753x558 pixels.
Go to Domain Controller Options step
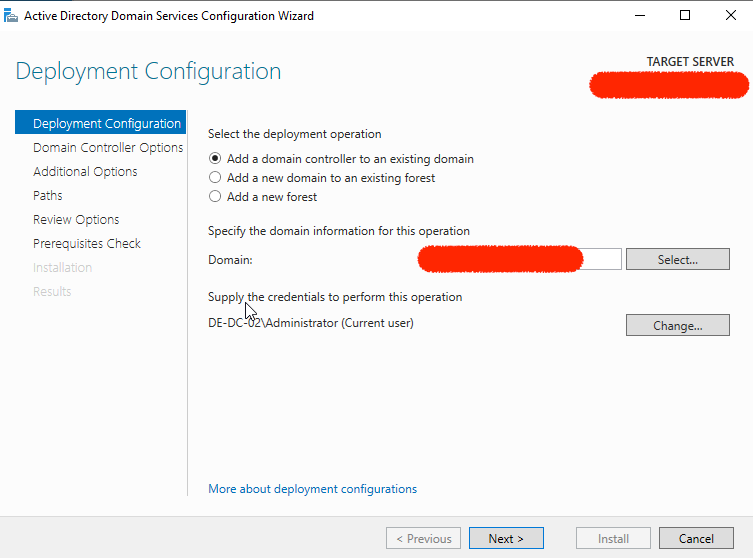pyautogui.click(x=107, y=148)
